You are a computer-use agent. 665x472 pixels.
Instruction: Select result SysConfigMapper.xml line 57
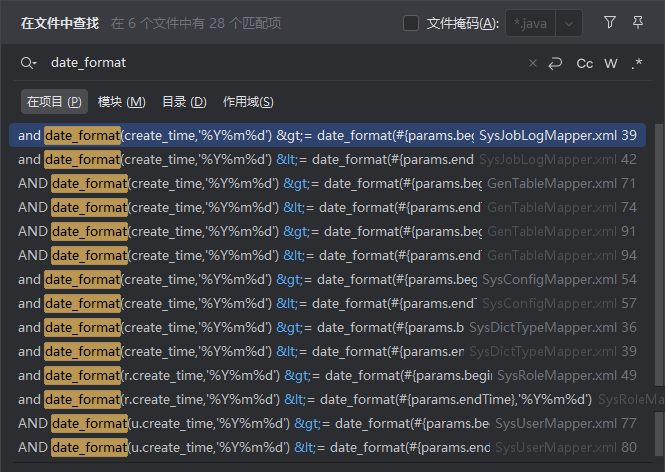(327, 303)
